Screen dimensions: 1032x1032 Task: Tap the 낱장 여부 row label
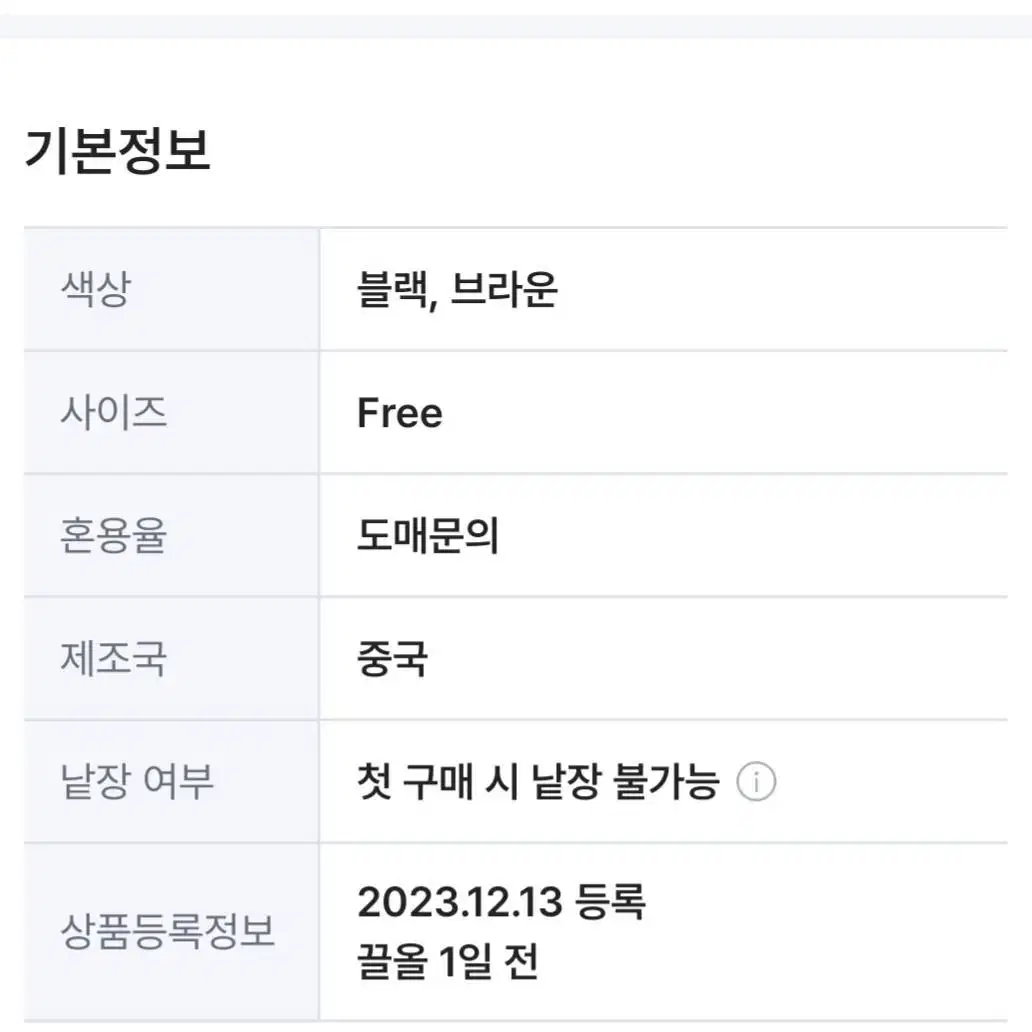[137, 781]
